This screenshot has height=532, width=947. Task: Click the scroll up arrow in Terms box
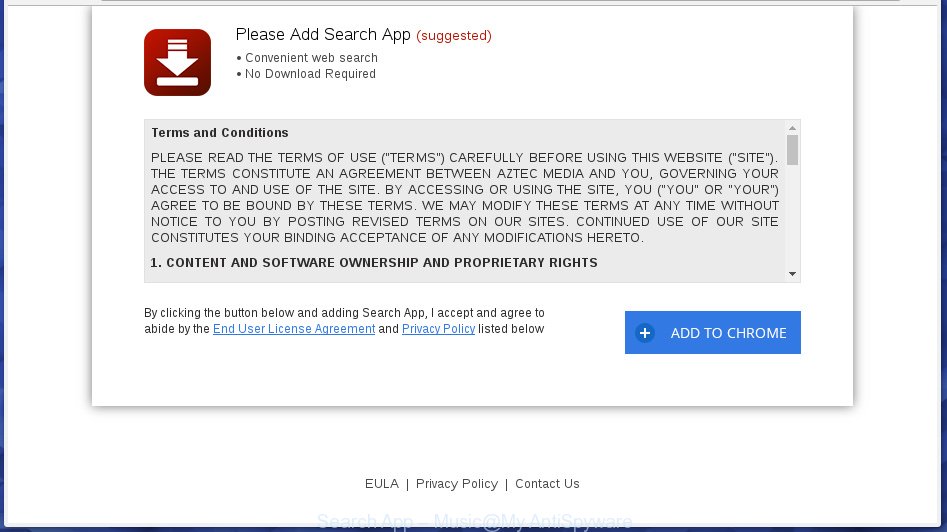(792, 128)
